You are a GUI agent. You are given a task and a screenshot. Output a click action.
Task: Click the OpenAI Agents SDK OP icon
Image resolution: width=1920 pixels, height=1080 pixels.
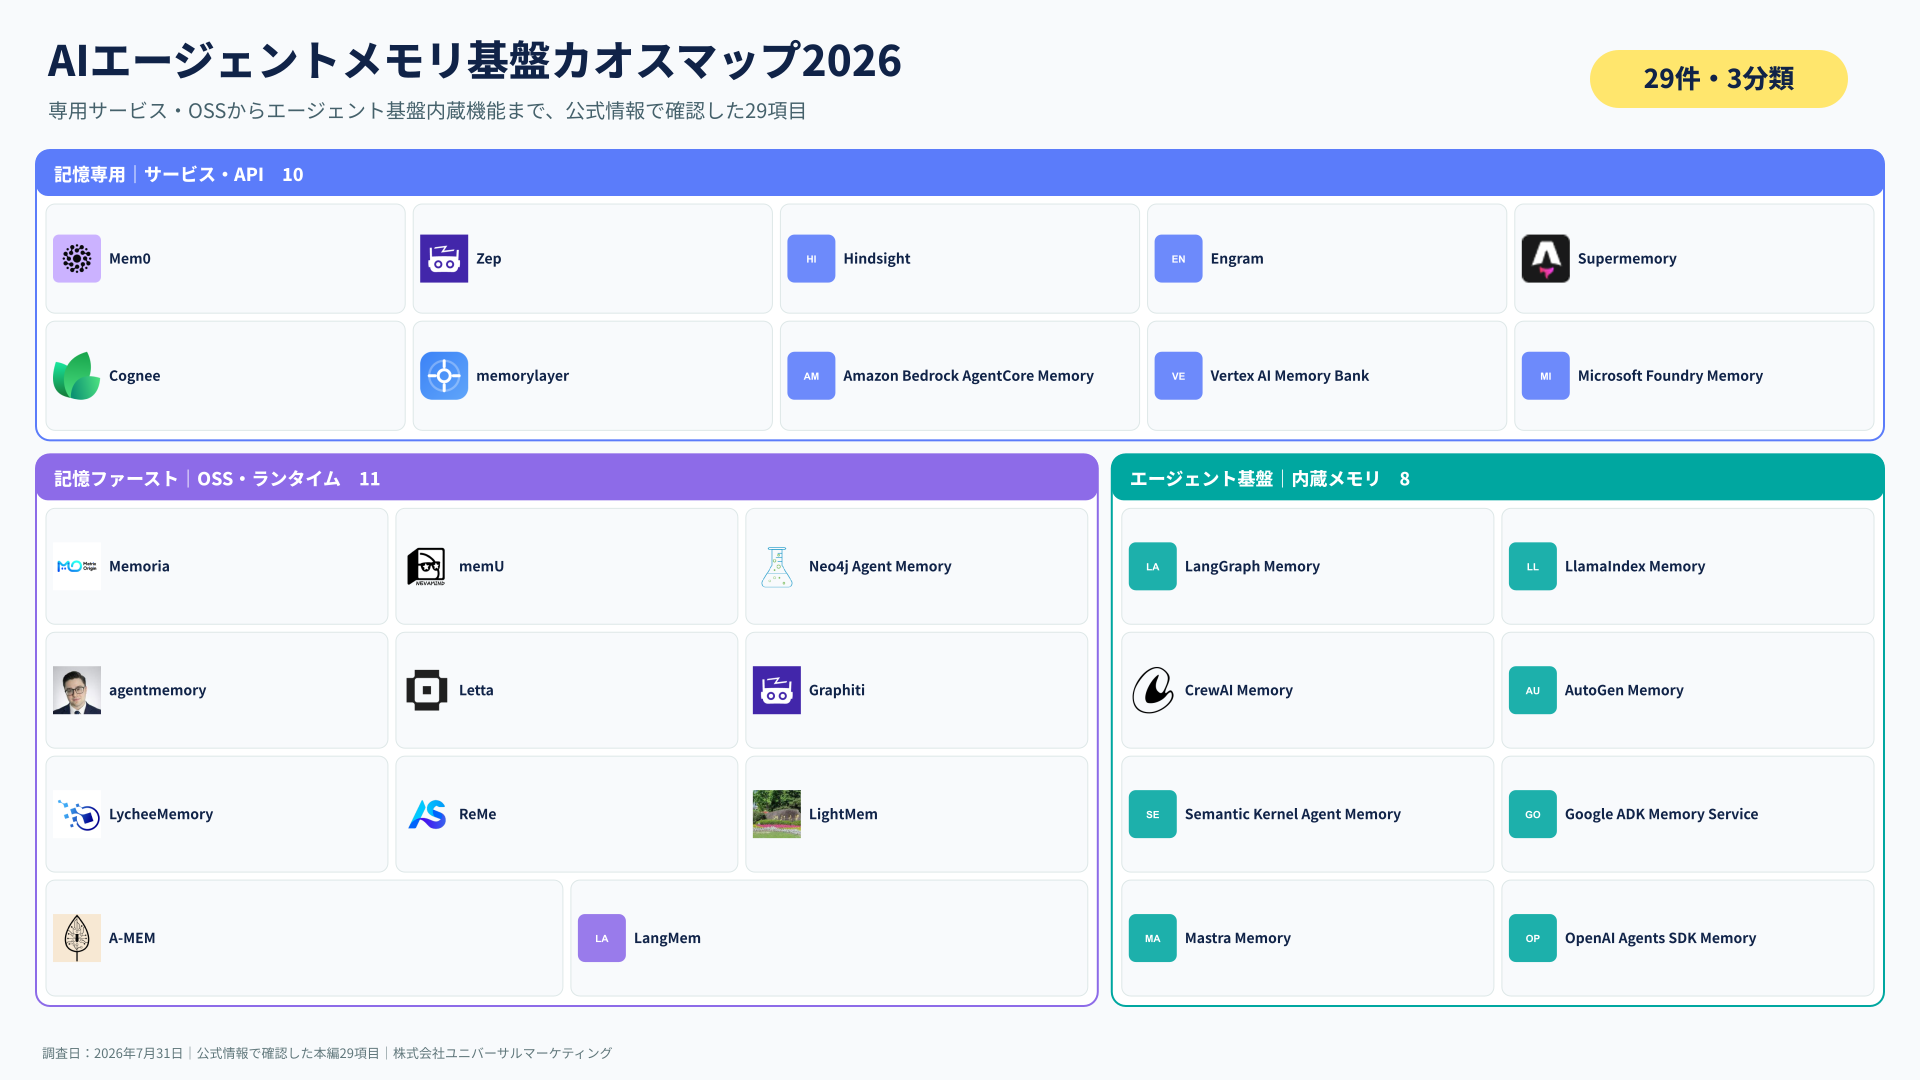pos(1533,938)
